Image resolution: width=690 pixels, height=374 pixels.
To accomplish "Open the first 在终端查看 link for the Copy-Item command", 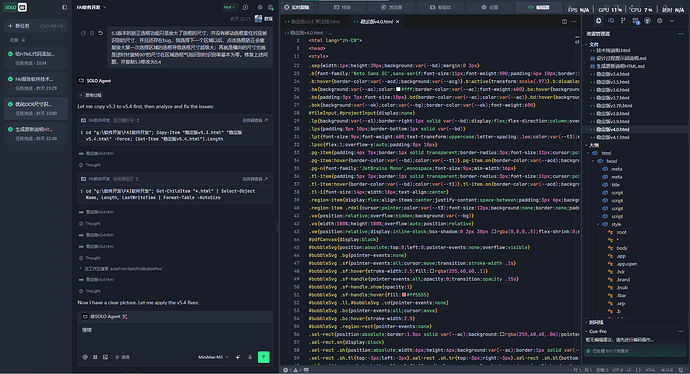I will click(x=255, y=120).
